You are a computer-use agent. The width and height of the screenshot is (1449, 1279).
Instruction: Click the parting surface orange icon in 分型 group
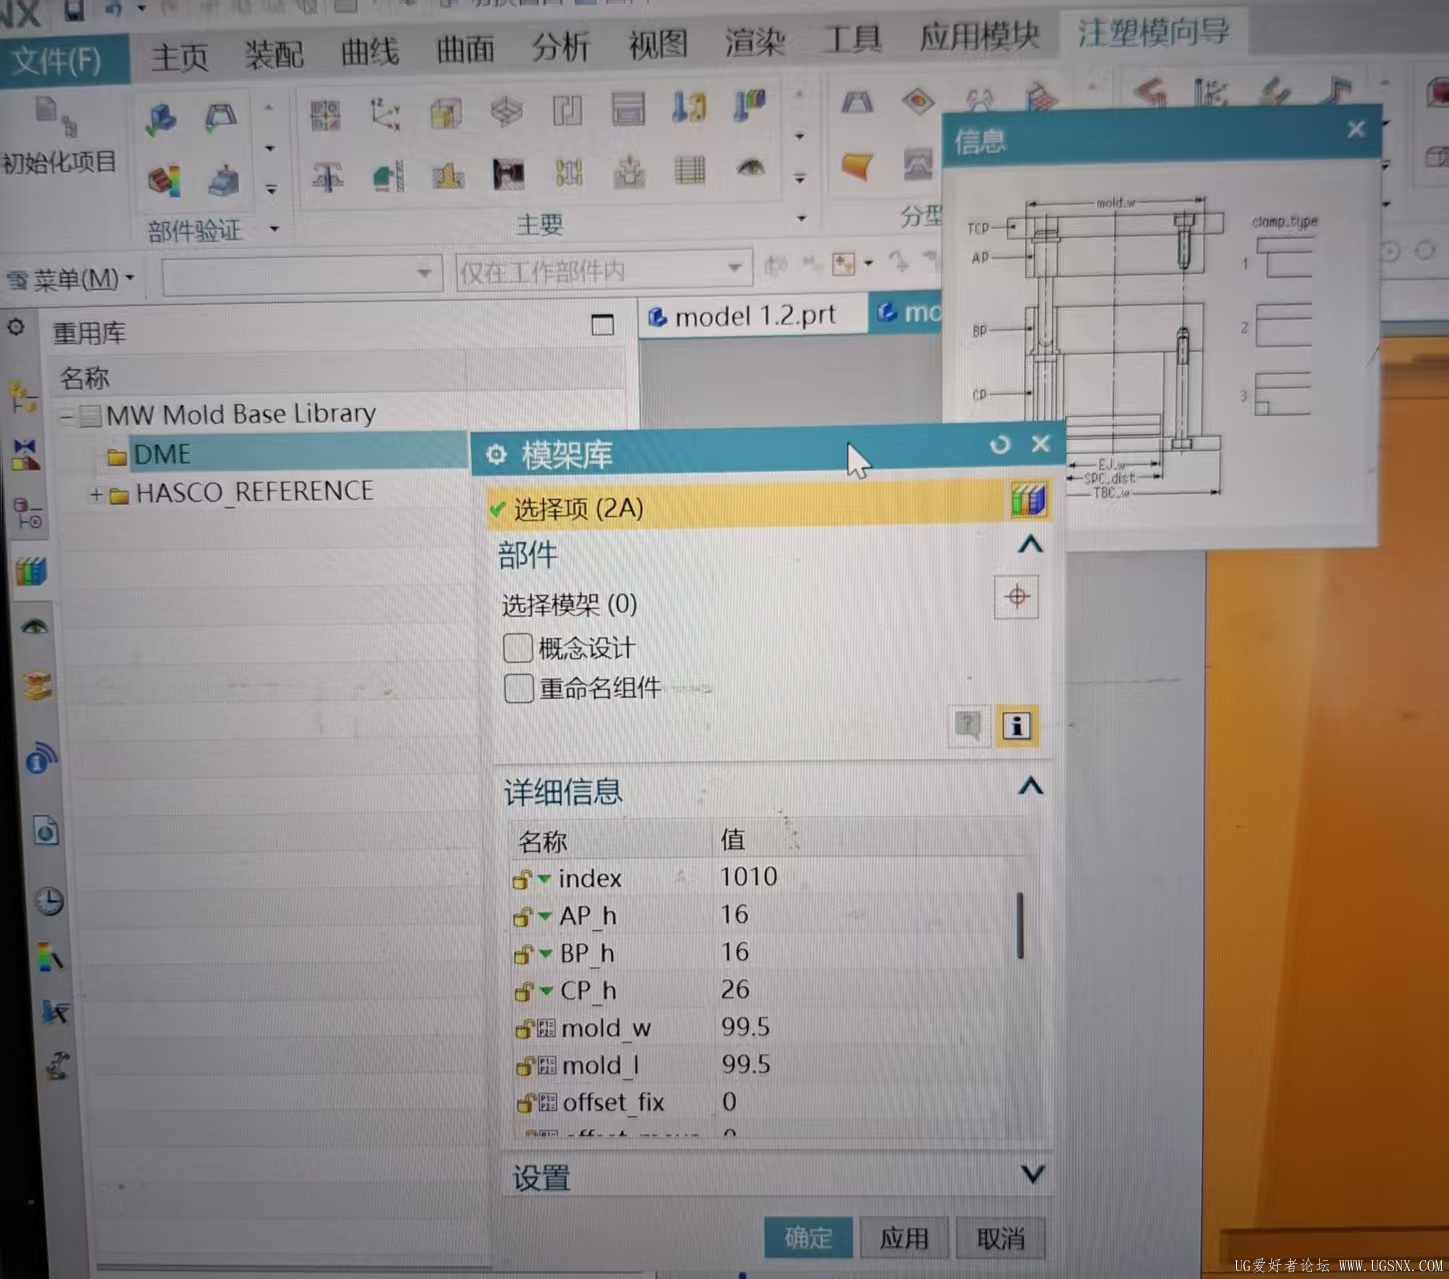857,166
